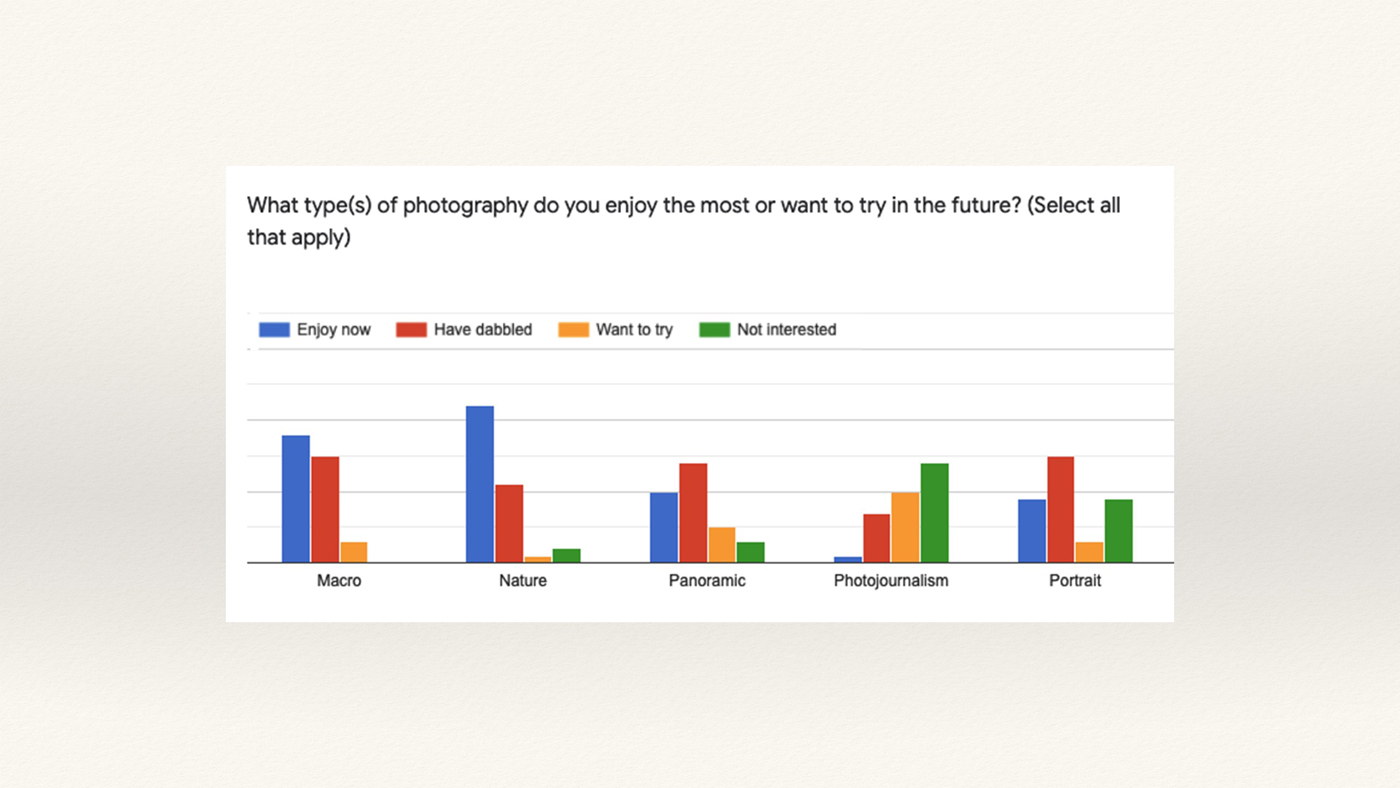This screenshot has height=788, width=1400.
Task: Click the green Portrait bar
Action: click(x=1119, y=531)
